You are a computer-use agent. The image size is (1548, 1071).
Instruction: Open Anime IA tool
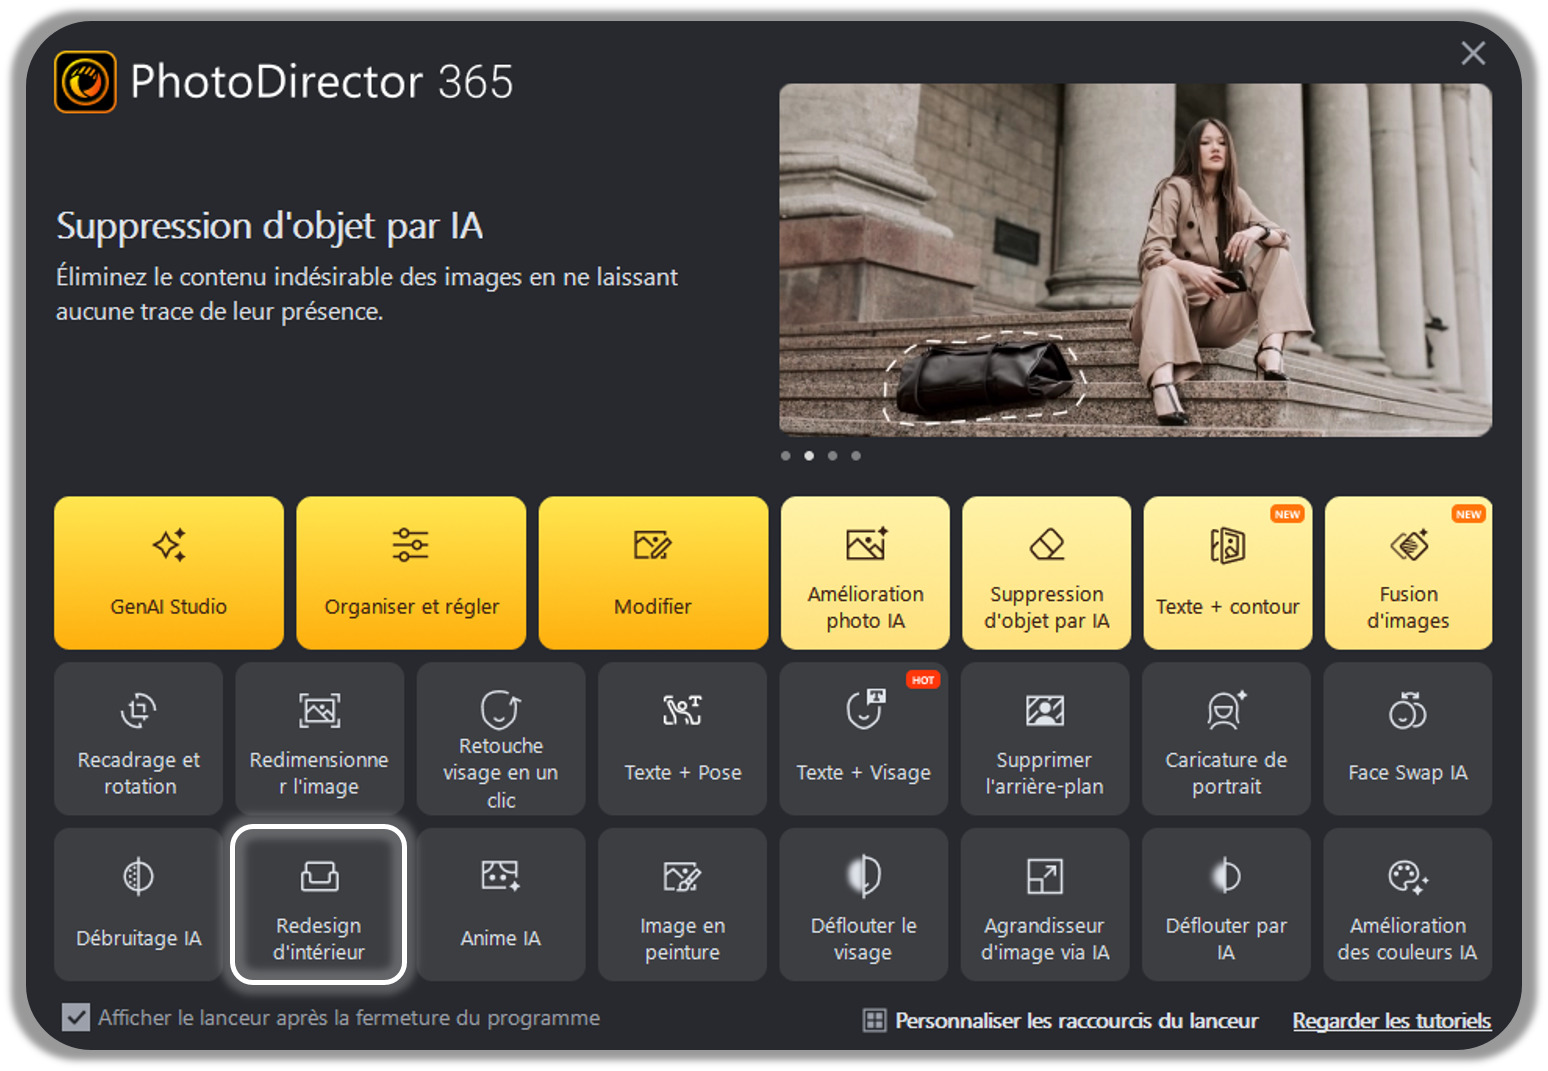(501, 905)
